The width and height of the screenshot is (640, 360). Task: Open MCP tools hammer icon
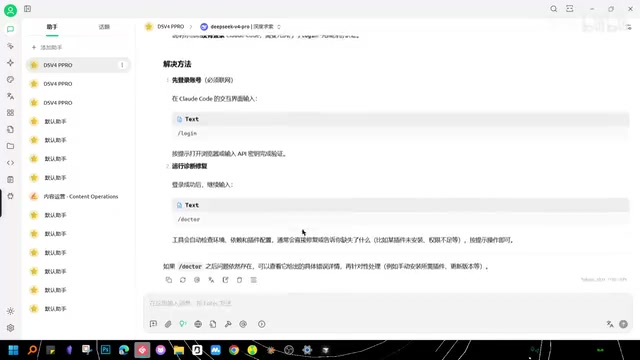click(x=228, y=324)
